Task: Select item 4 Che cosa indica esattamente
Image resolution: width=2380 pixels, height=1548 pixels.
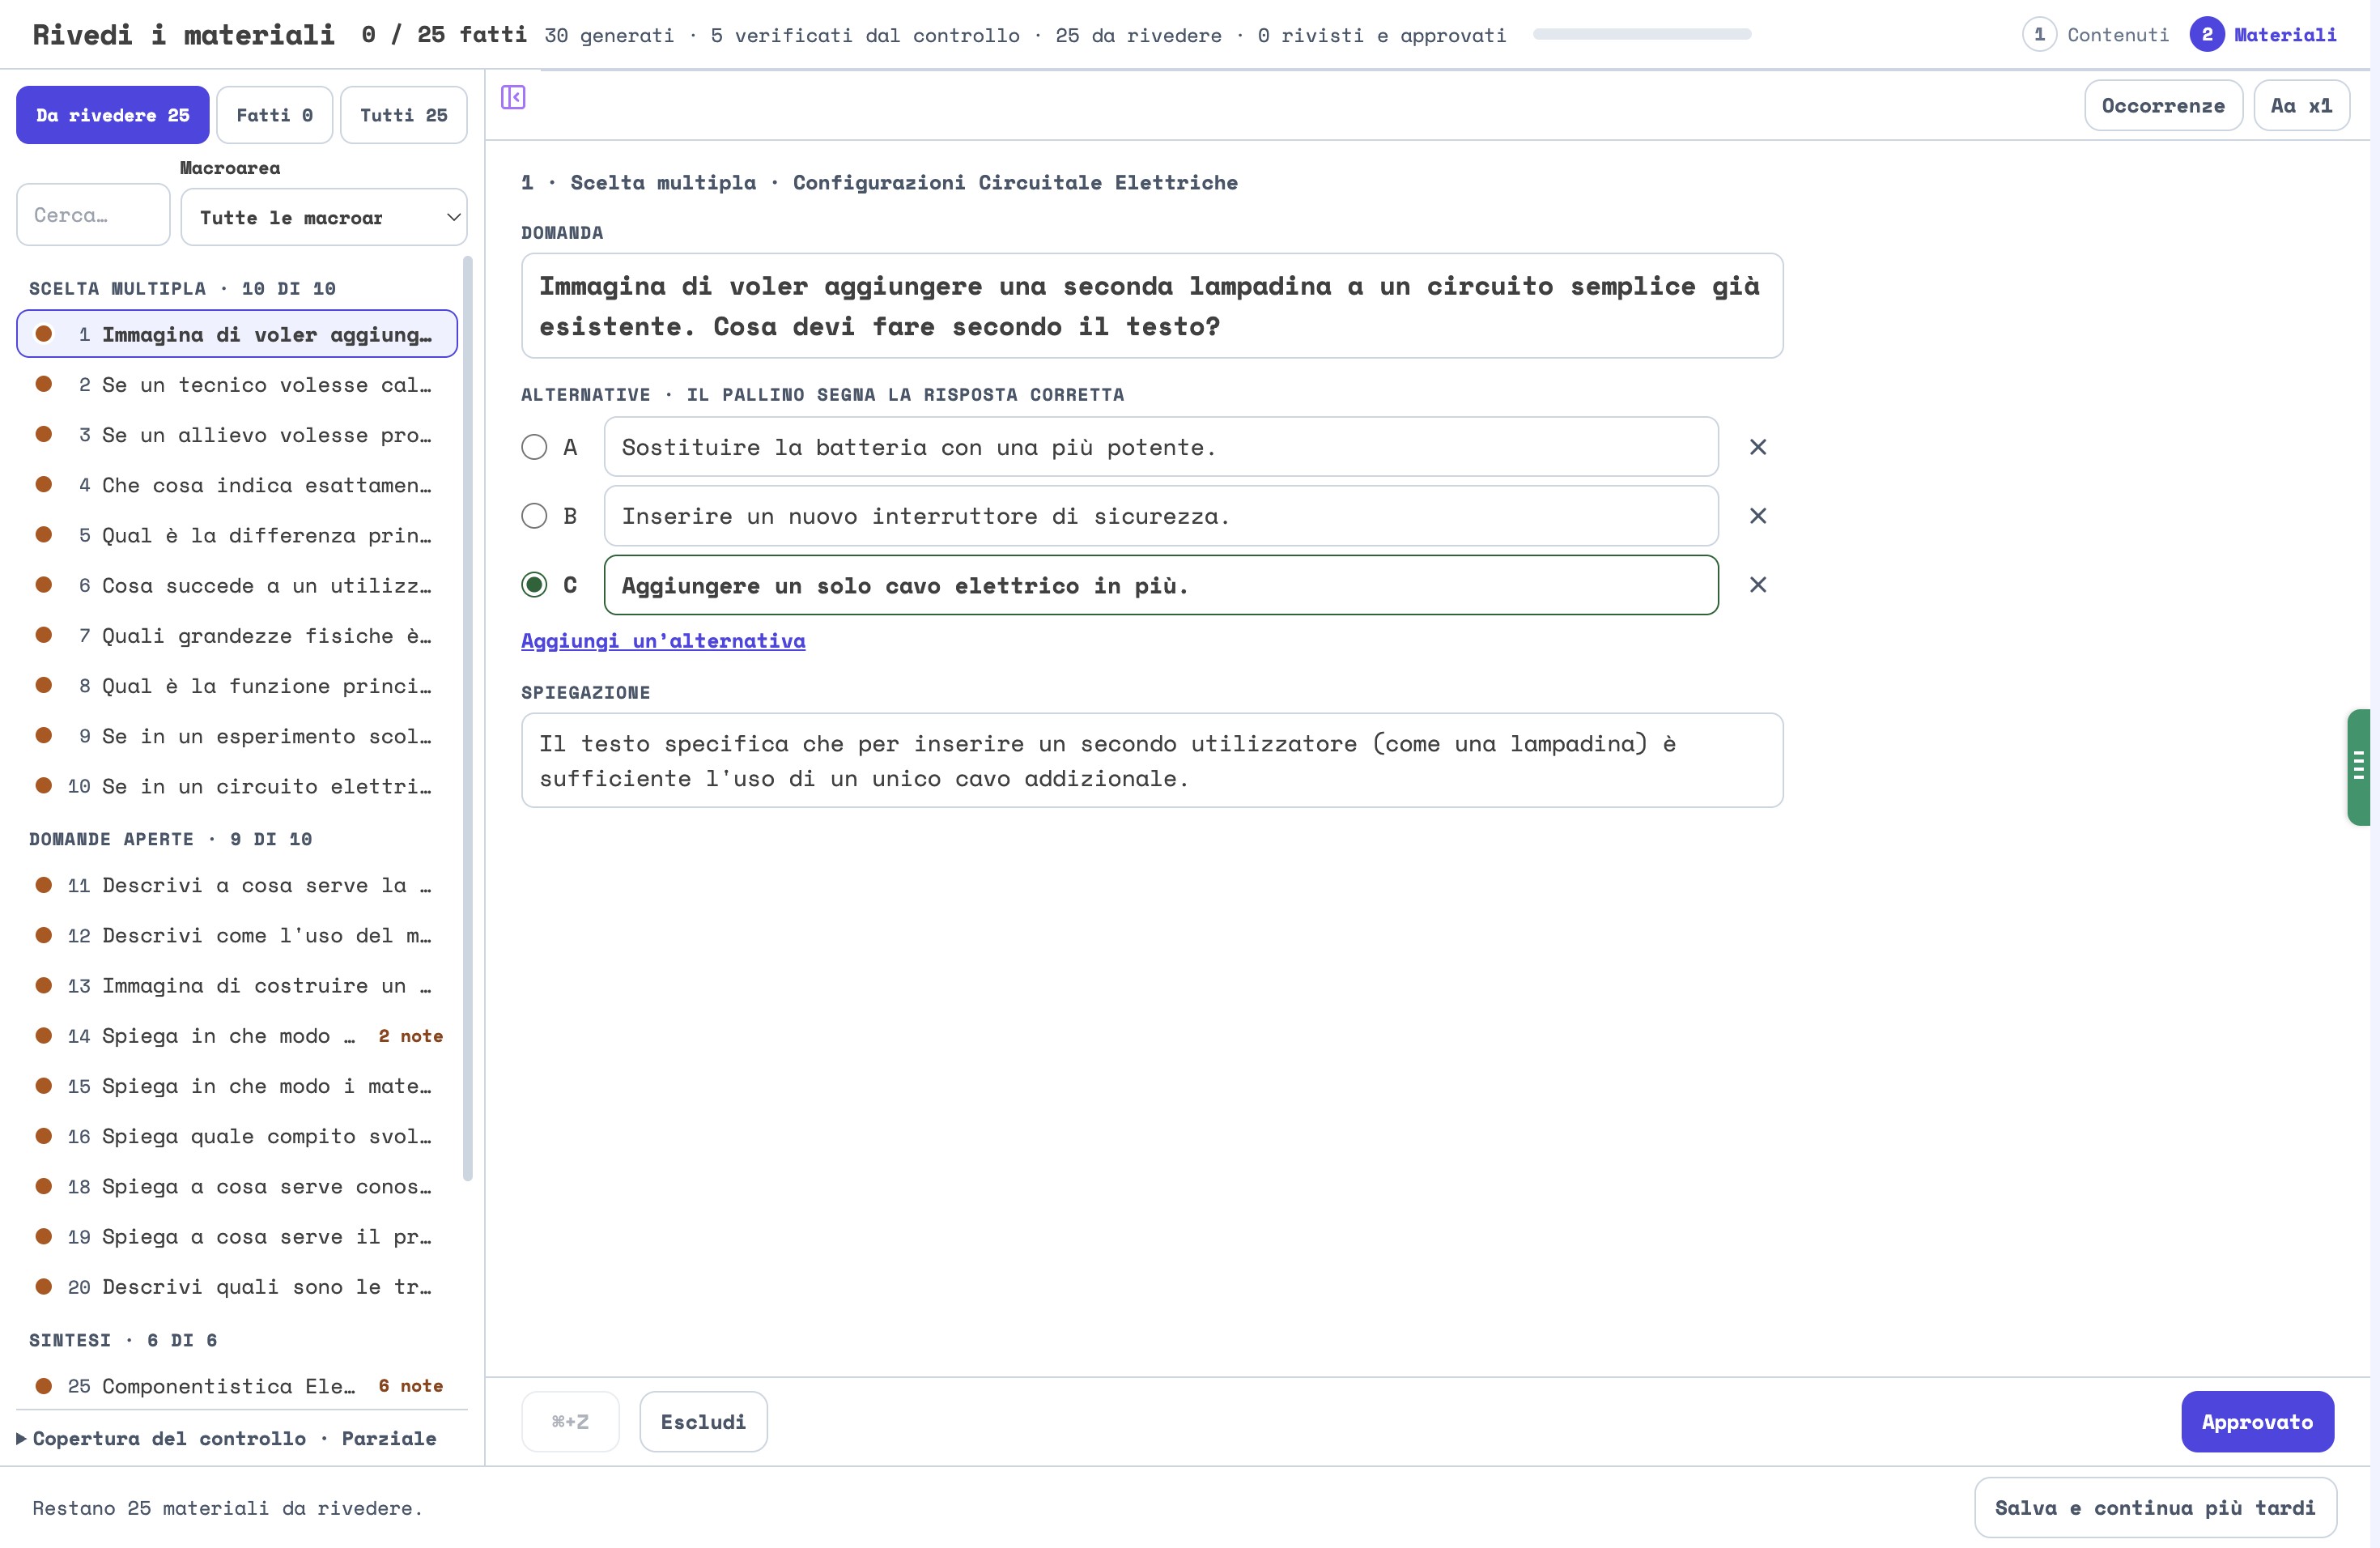Action: click(237, 485)
